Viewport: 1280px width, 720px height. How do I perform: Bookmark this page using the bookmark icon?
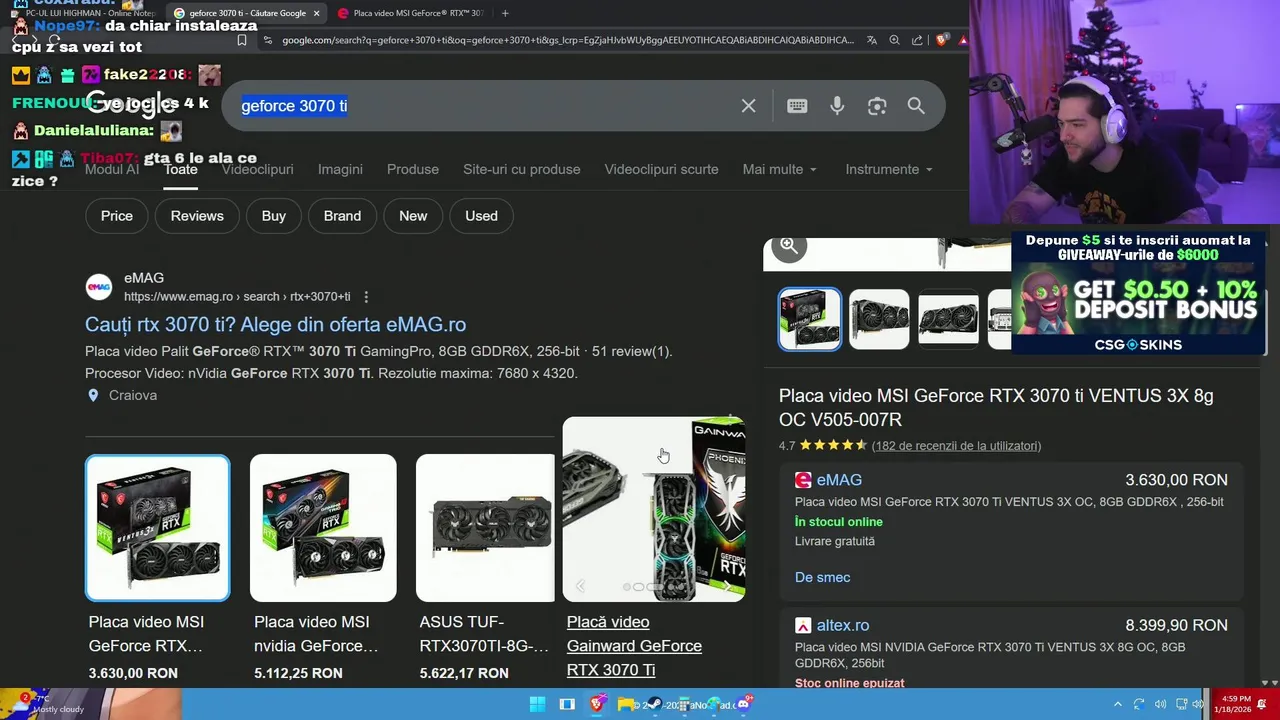[241, 40]
